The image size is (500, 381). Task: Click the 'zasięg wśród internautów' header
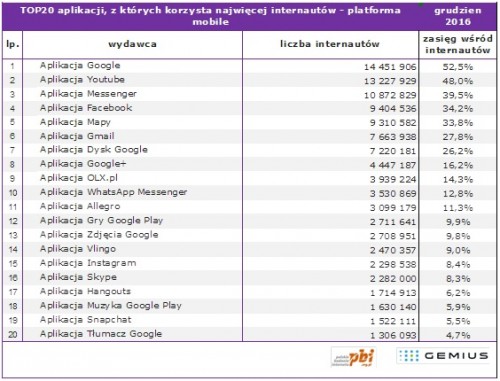click(458, 45)
